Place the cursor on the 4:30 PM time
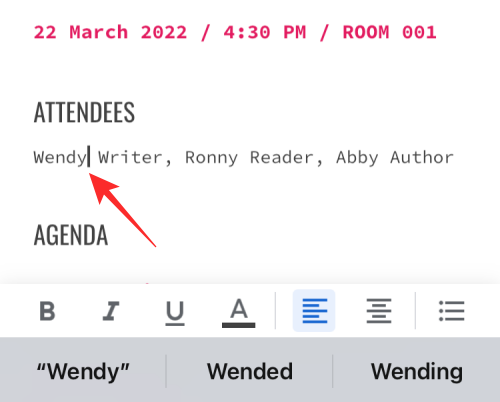The height and width of the screenshot is (402, 500). pyautogui.click(x=265, y=33)
